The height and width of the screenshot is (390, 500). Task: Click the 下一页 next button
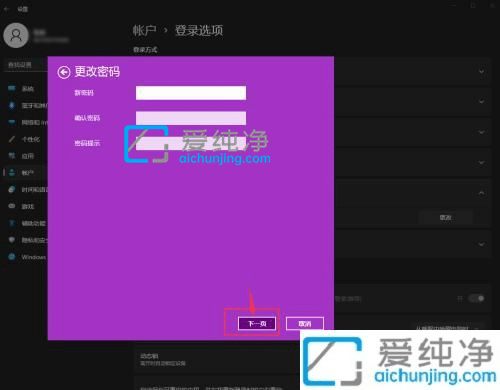(257, 323)
